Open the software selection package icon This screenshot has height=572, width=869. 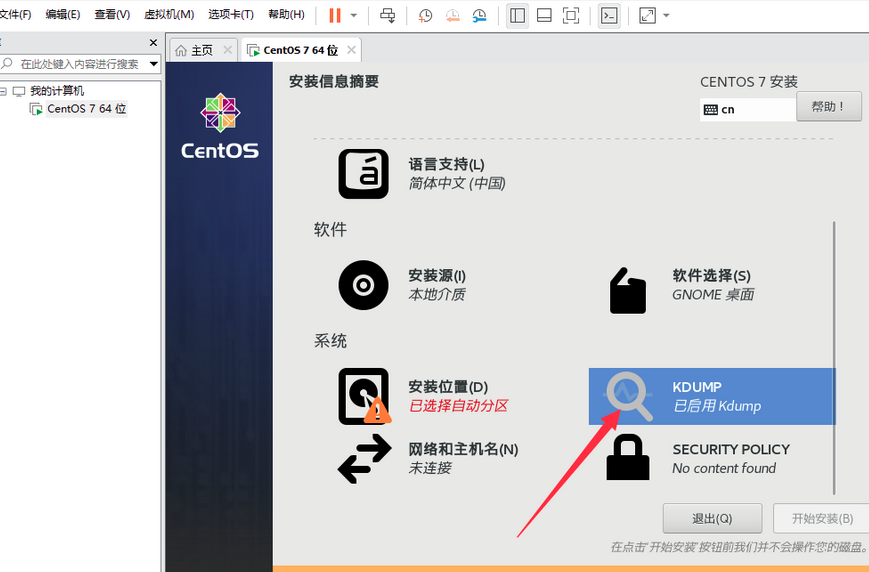point(630,289)
